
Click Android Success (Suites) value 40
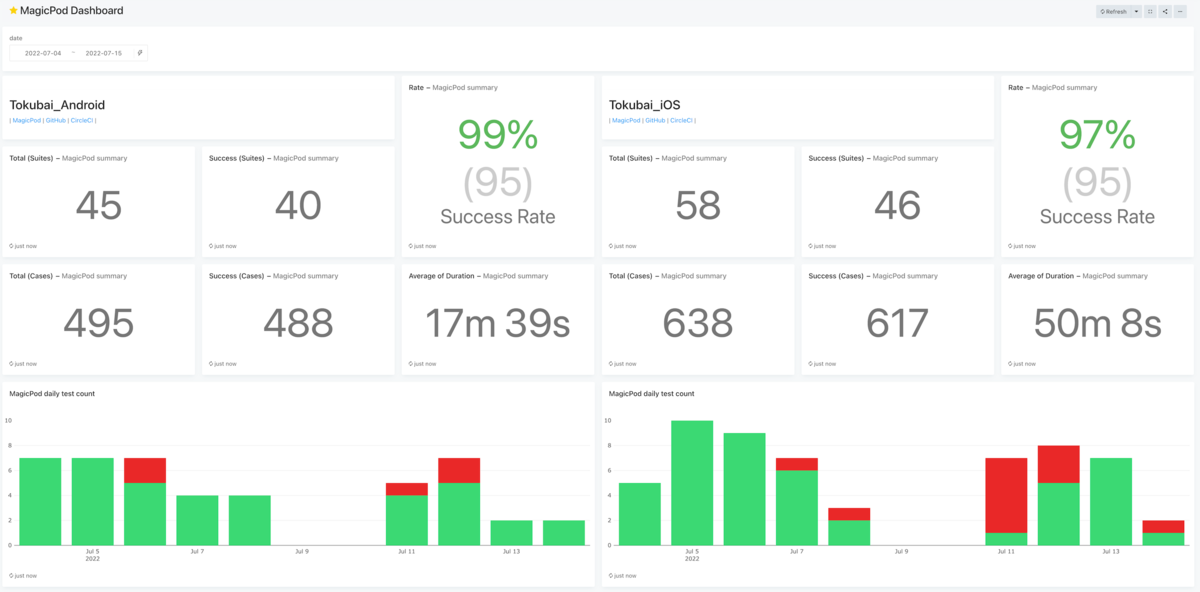point(298,205)
